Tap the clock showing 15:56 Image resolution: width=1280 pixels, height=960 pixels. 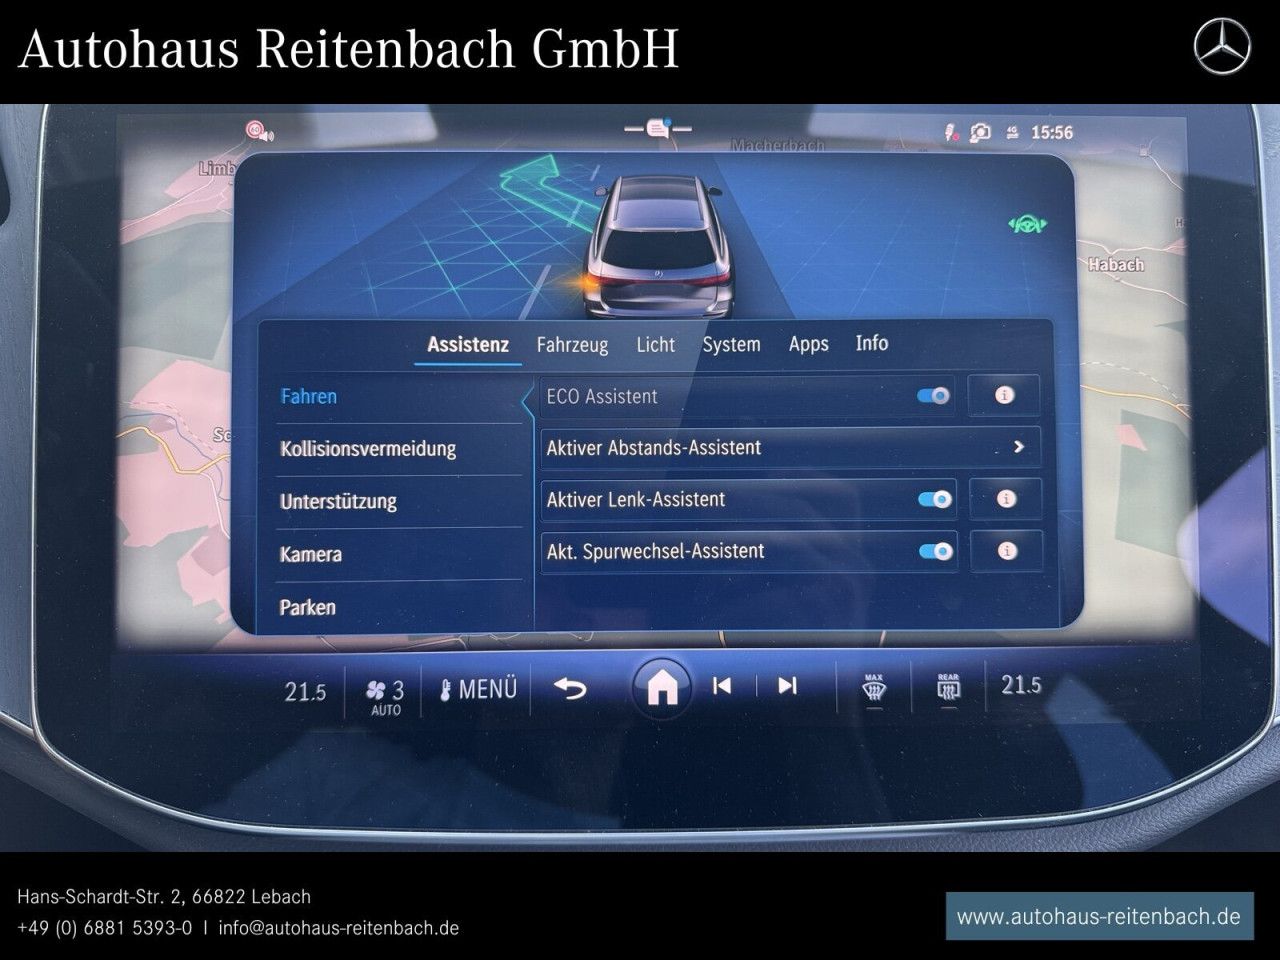point(1052,132)
